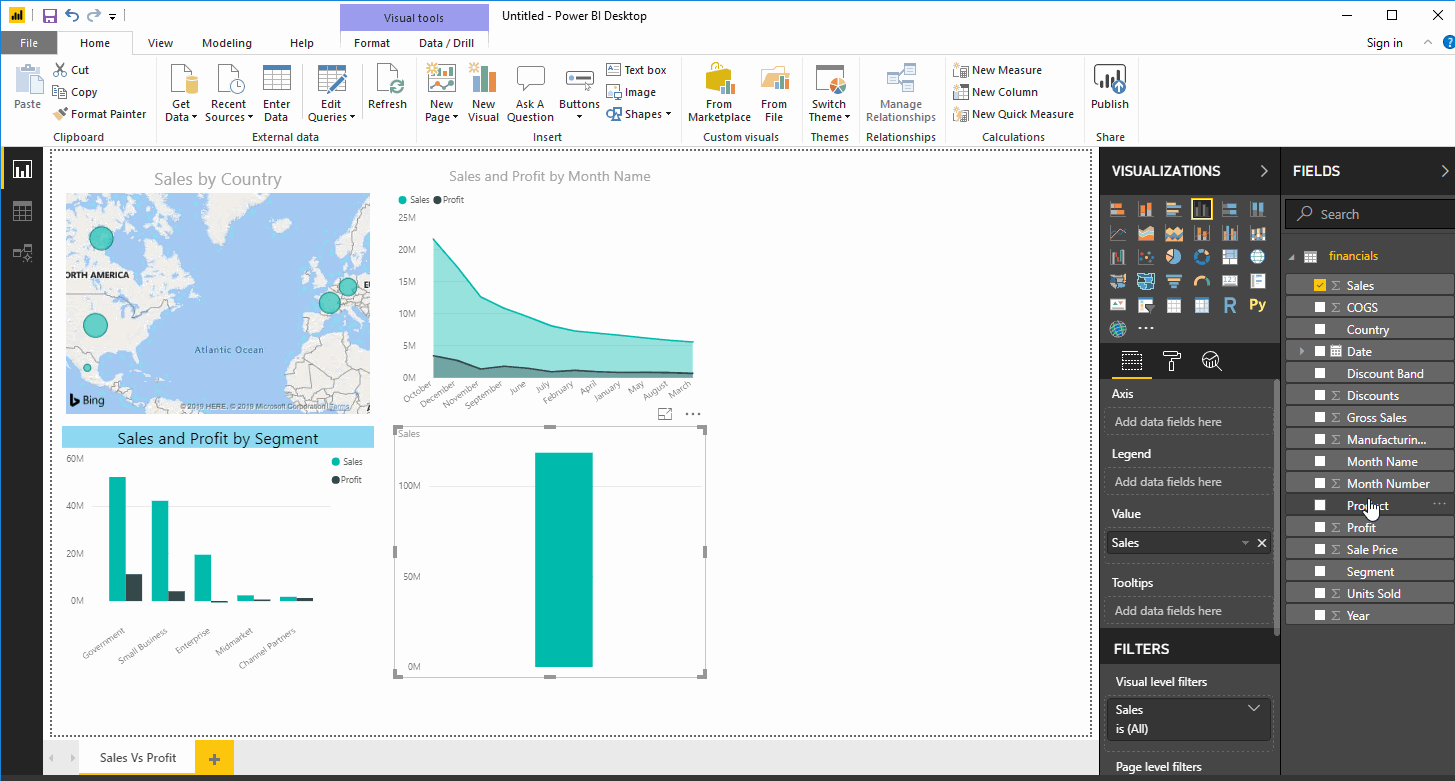1455x781 pixels.
Task: Tick the Gross Sales field checkbox
Action: click(x=1320, y=417)
